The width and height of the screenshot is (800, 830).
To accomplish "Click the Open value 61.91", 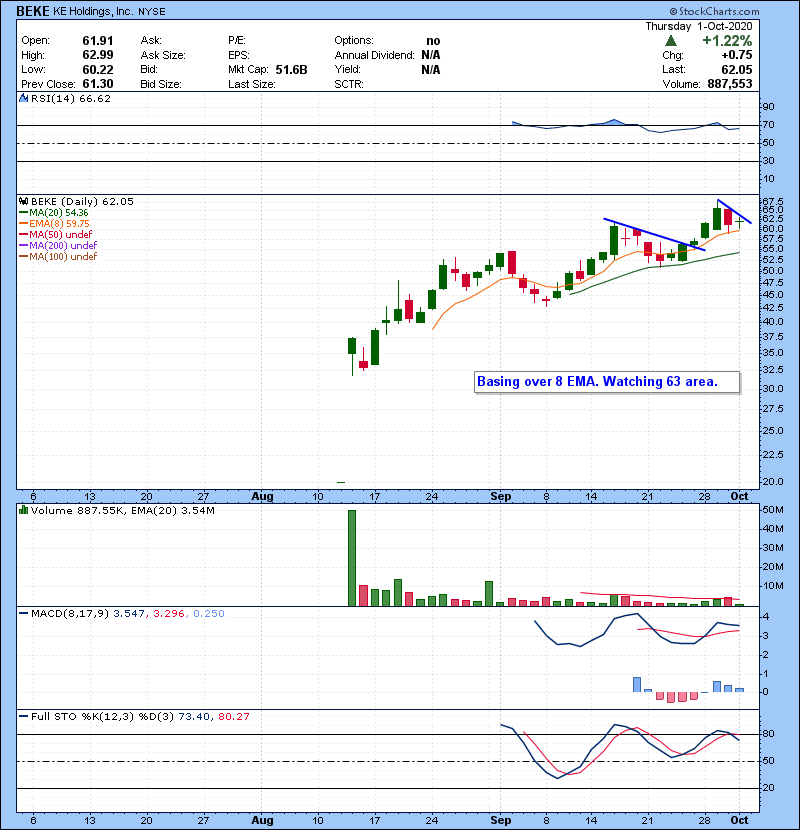I will pyautogui.click(x=97, y=41).
